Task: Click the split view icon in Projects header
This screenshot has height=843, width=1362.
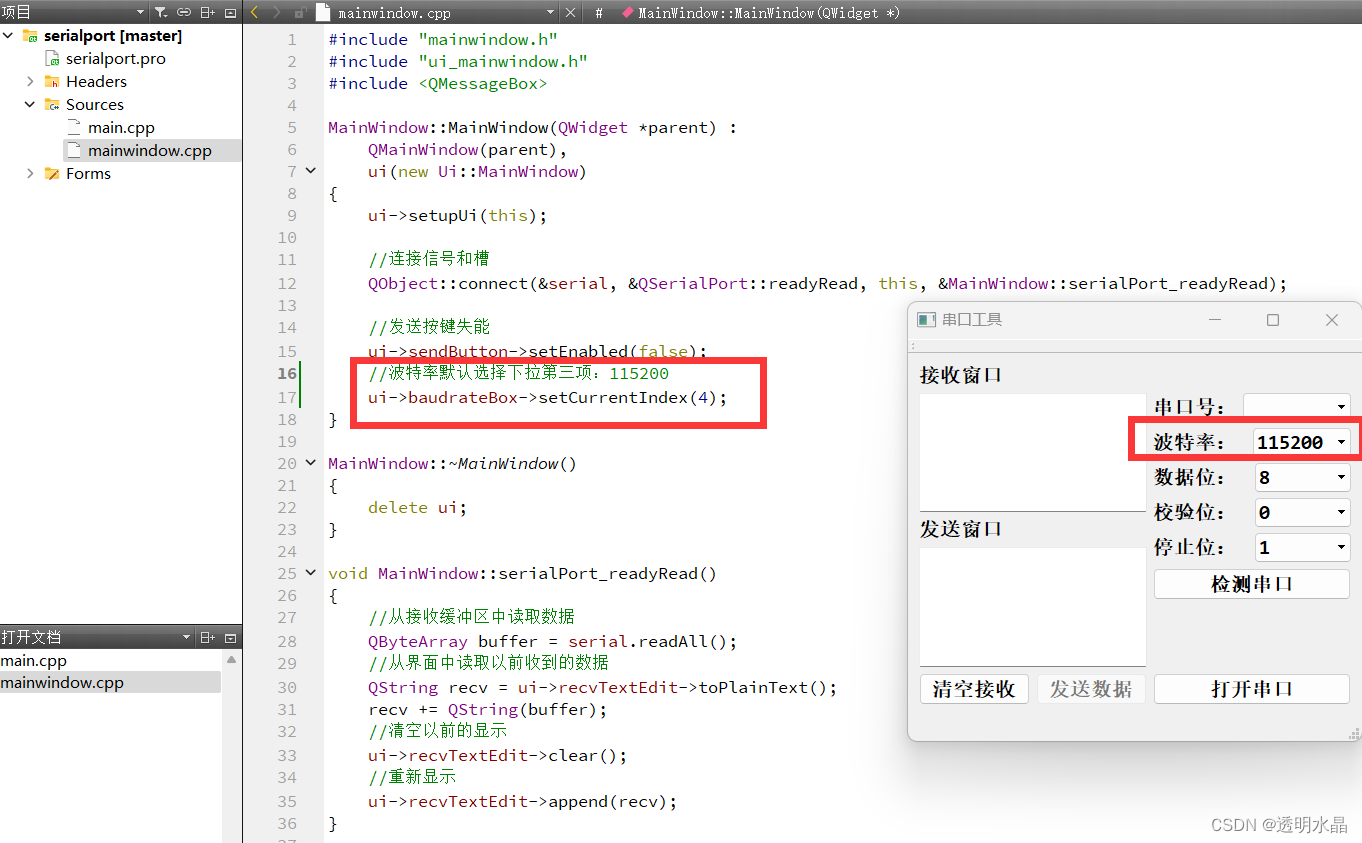Action: click(207, 12)
